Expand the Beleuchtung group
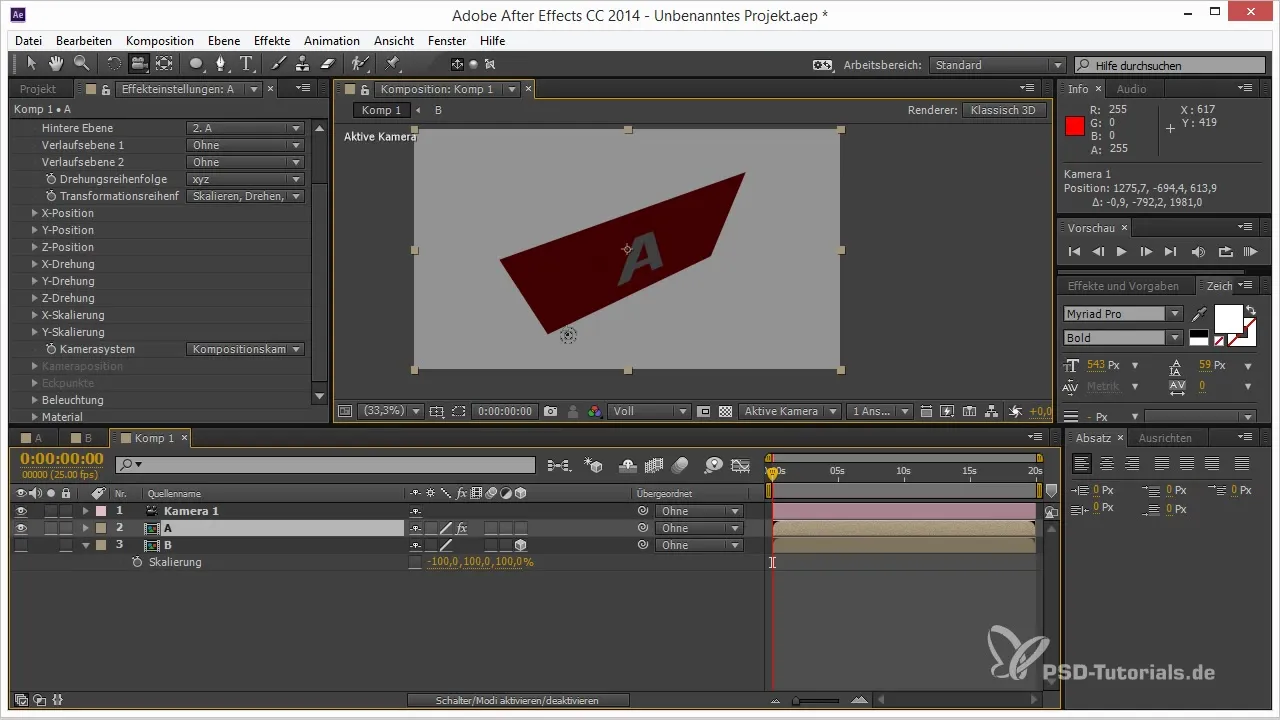1280x720 pixels. tap(34, 400)
